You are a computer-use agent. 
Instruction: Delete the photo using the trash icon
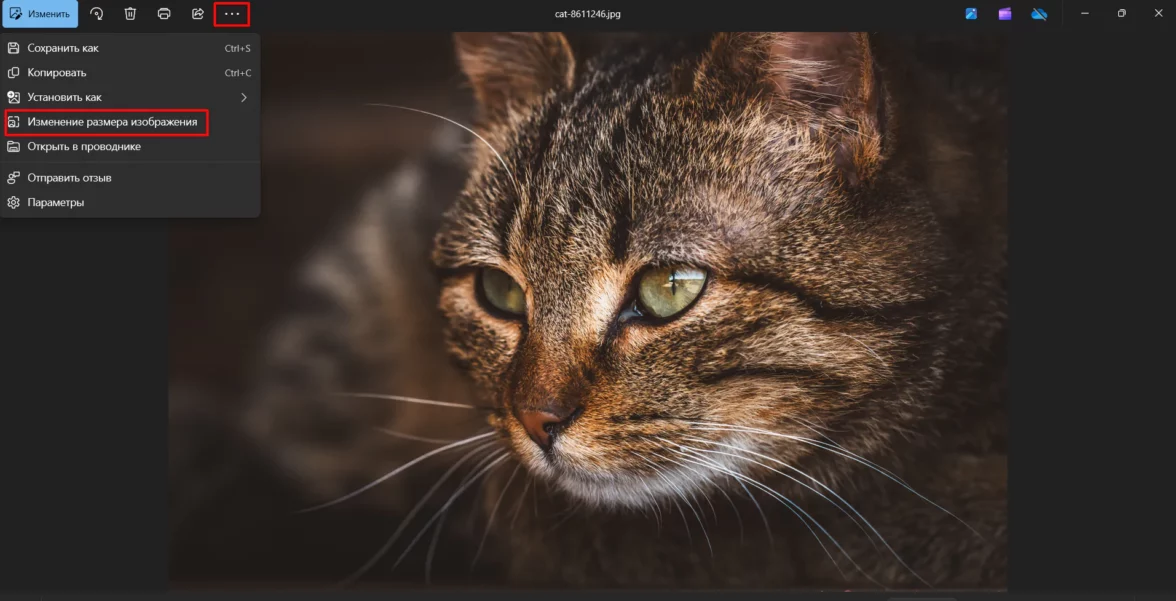130,14
